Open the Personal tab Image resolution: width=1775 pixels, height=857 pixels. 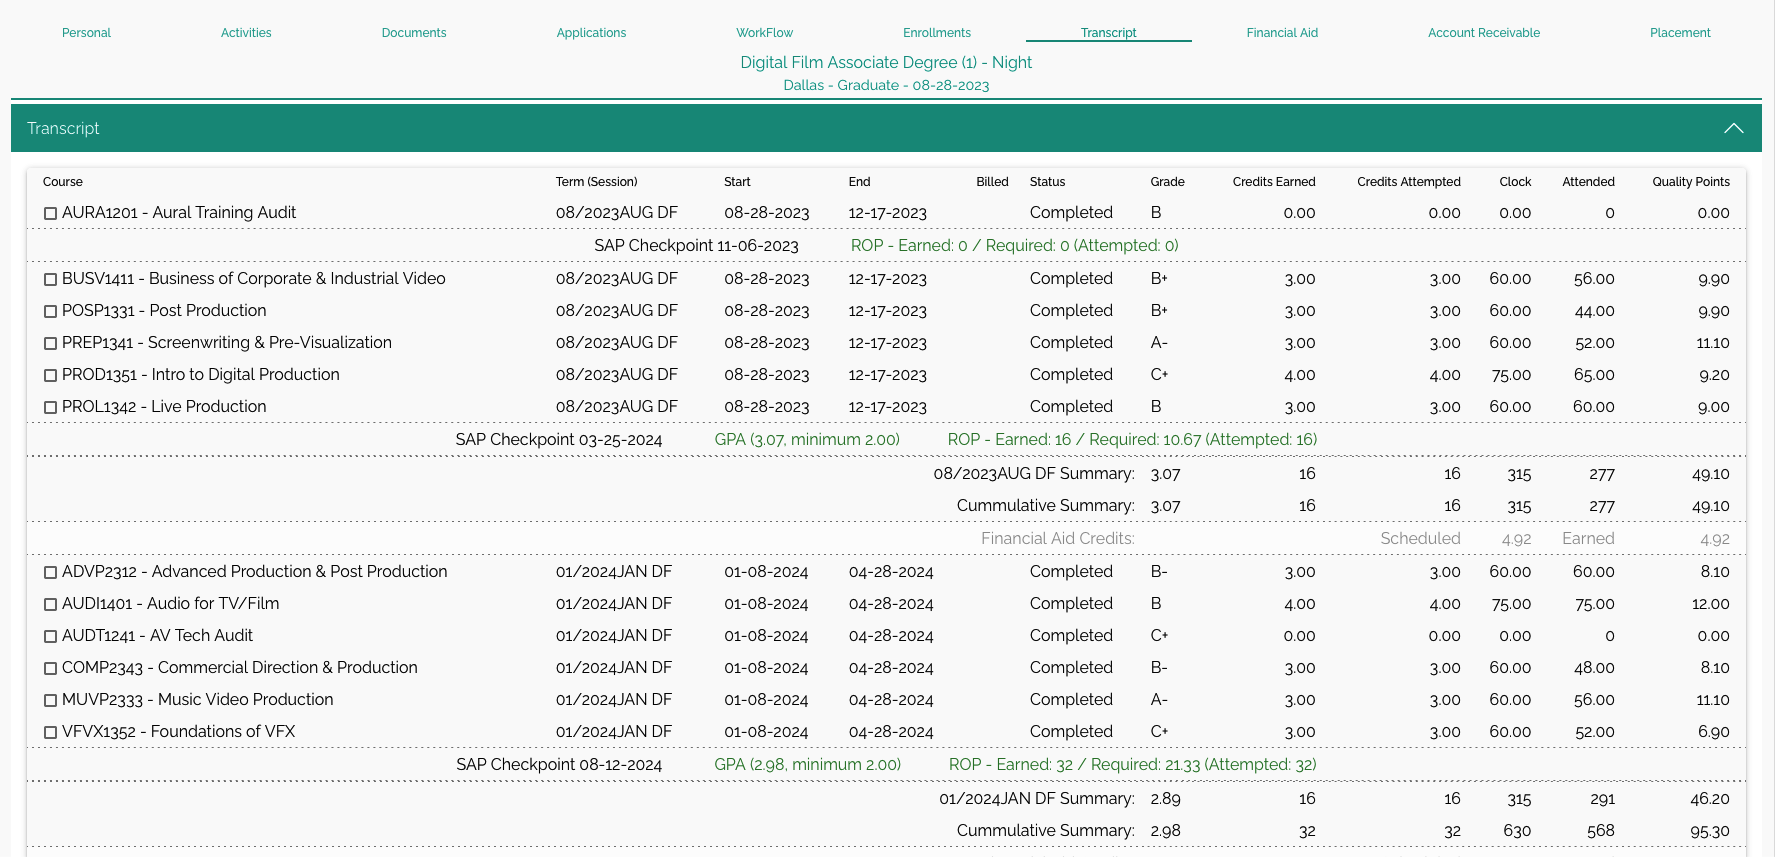tap(86, 33)
